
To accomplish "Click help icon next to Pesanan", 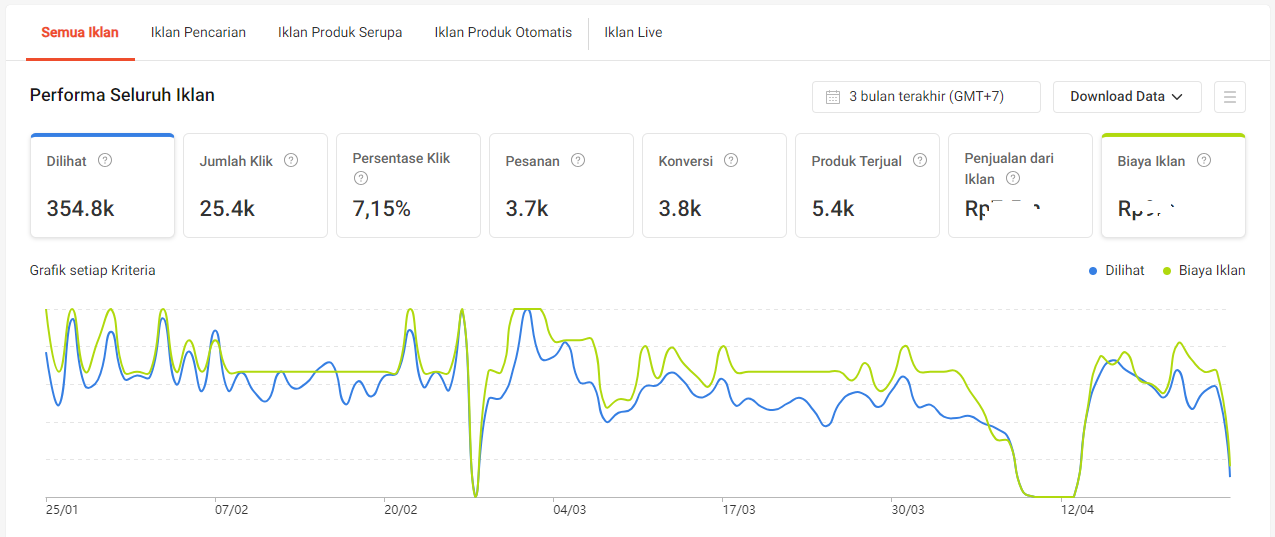I will [578, 160].
